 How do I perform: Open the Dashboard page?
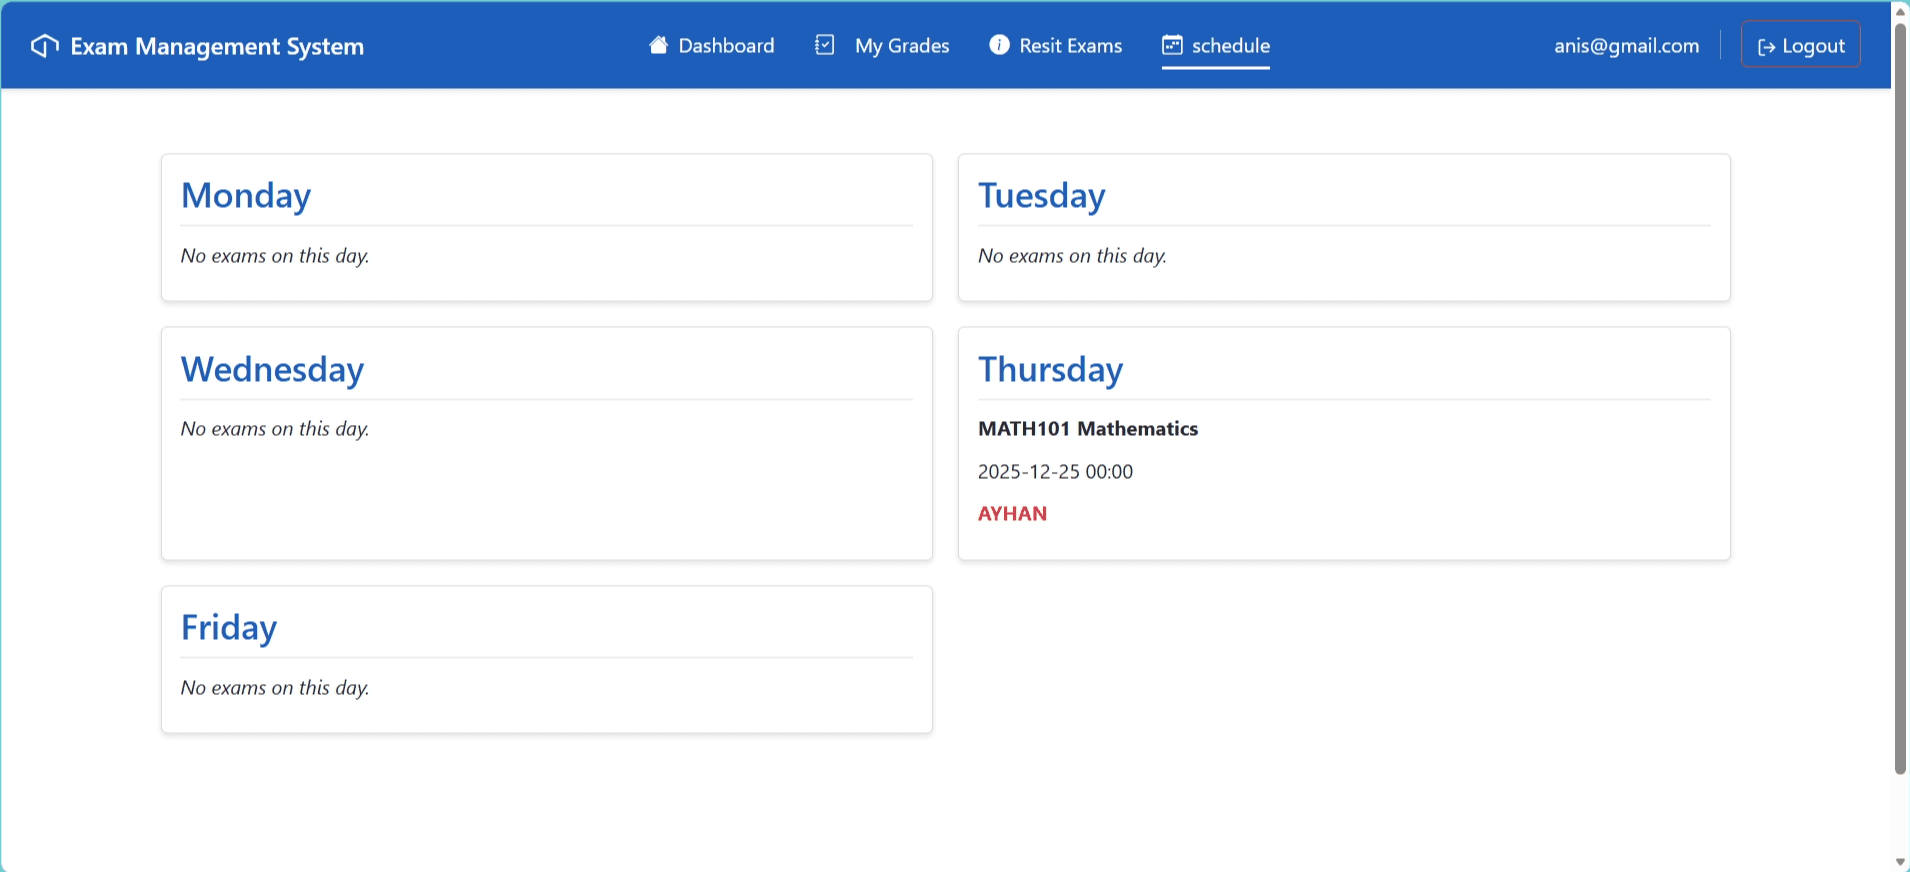[x=711, y=45]
